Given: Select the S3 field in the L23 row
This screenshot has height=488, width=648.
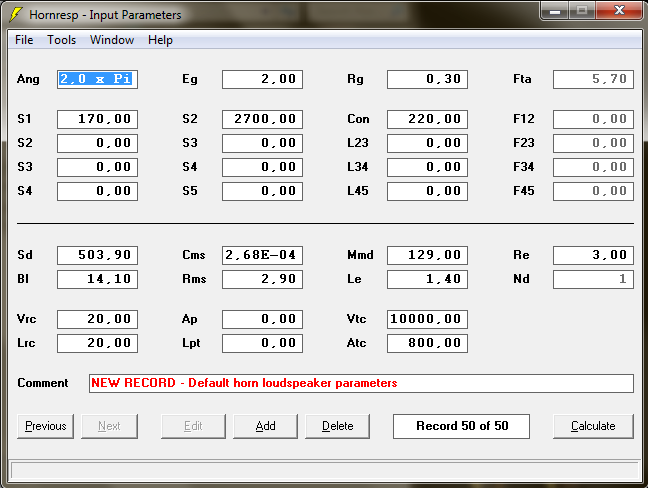Looking at the screenshot, I should 262,143.
